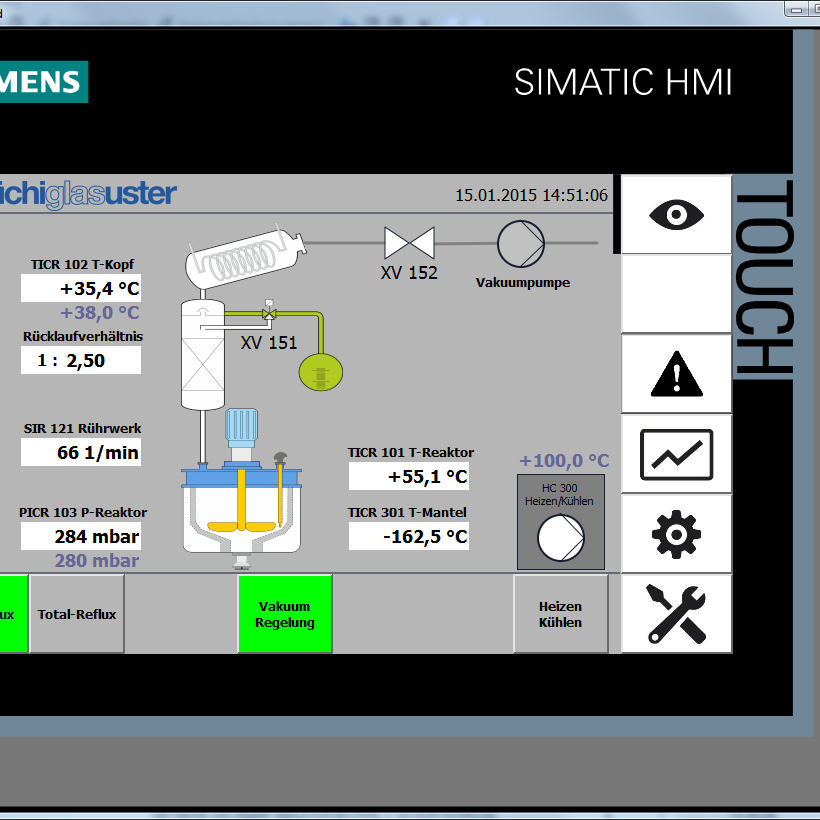Select the reactor vessel graphic
Screen dimensions: 820x820
242,511
